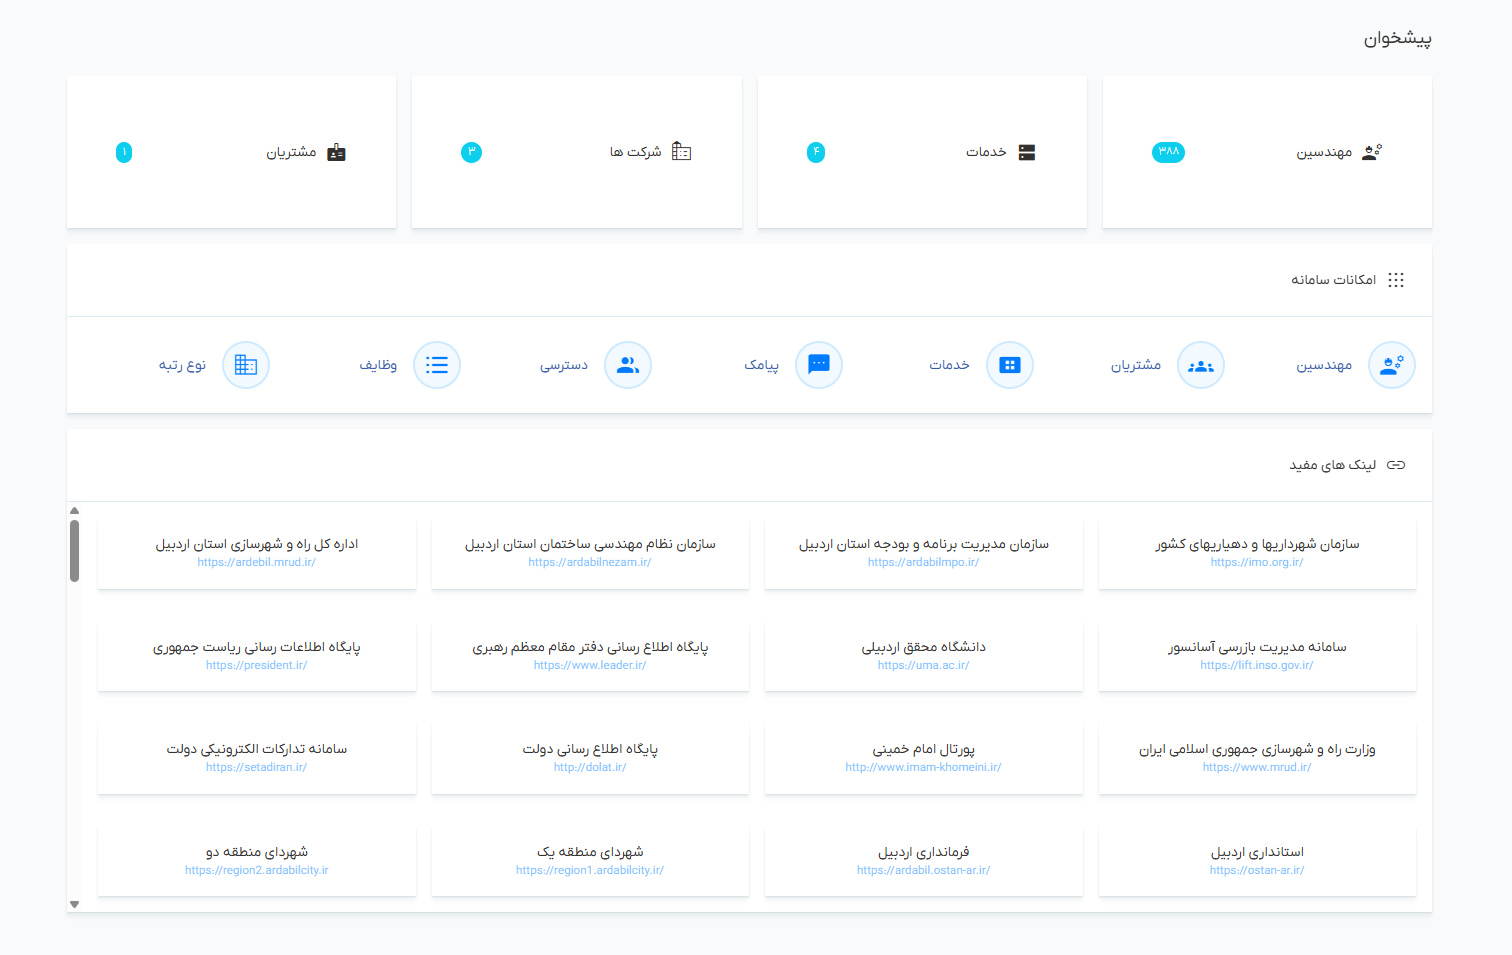1512x955 pixels.
Task: Open http://www.imam-khomeini.ir/ link
Action: pos(923,767)
